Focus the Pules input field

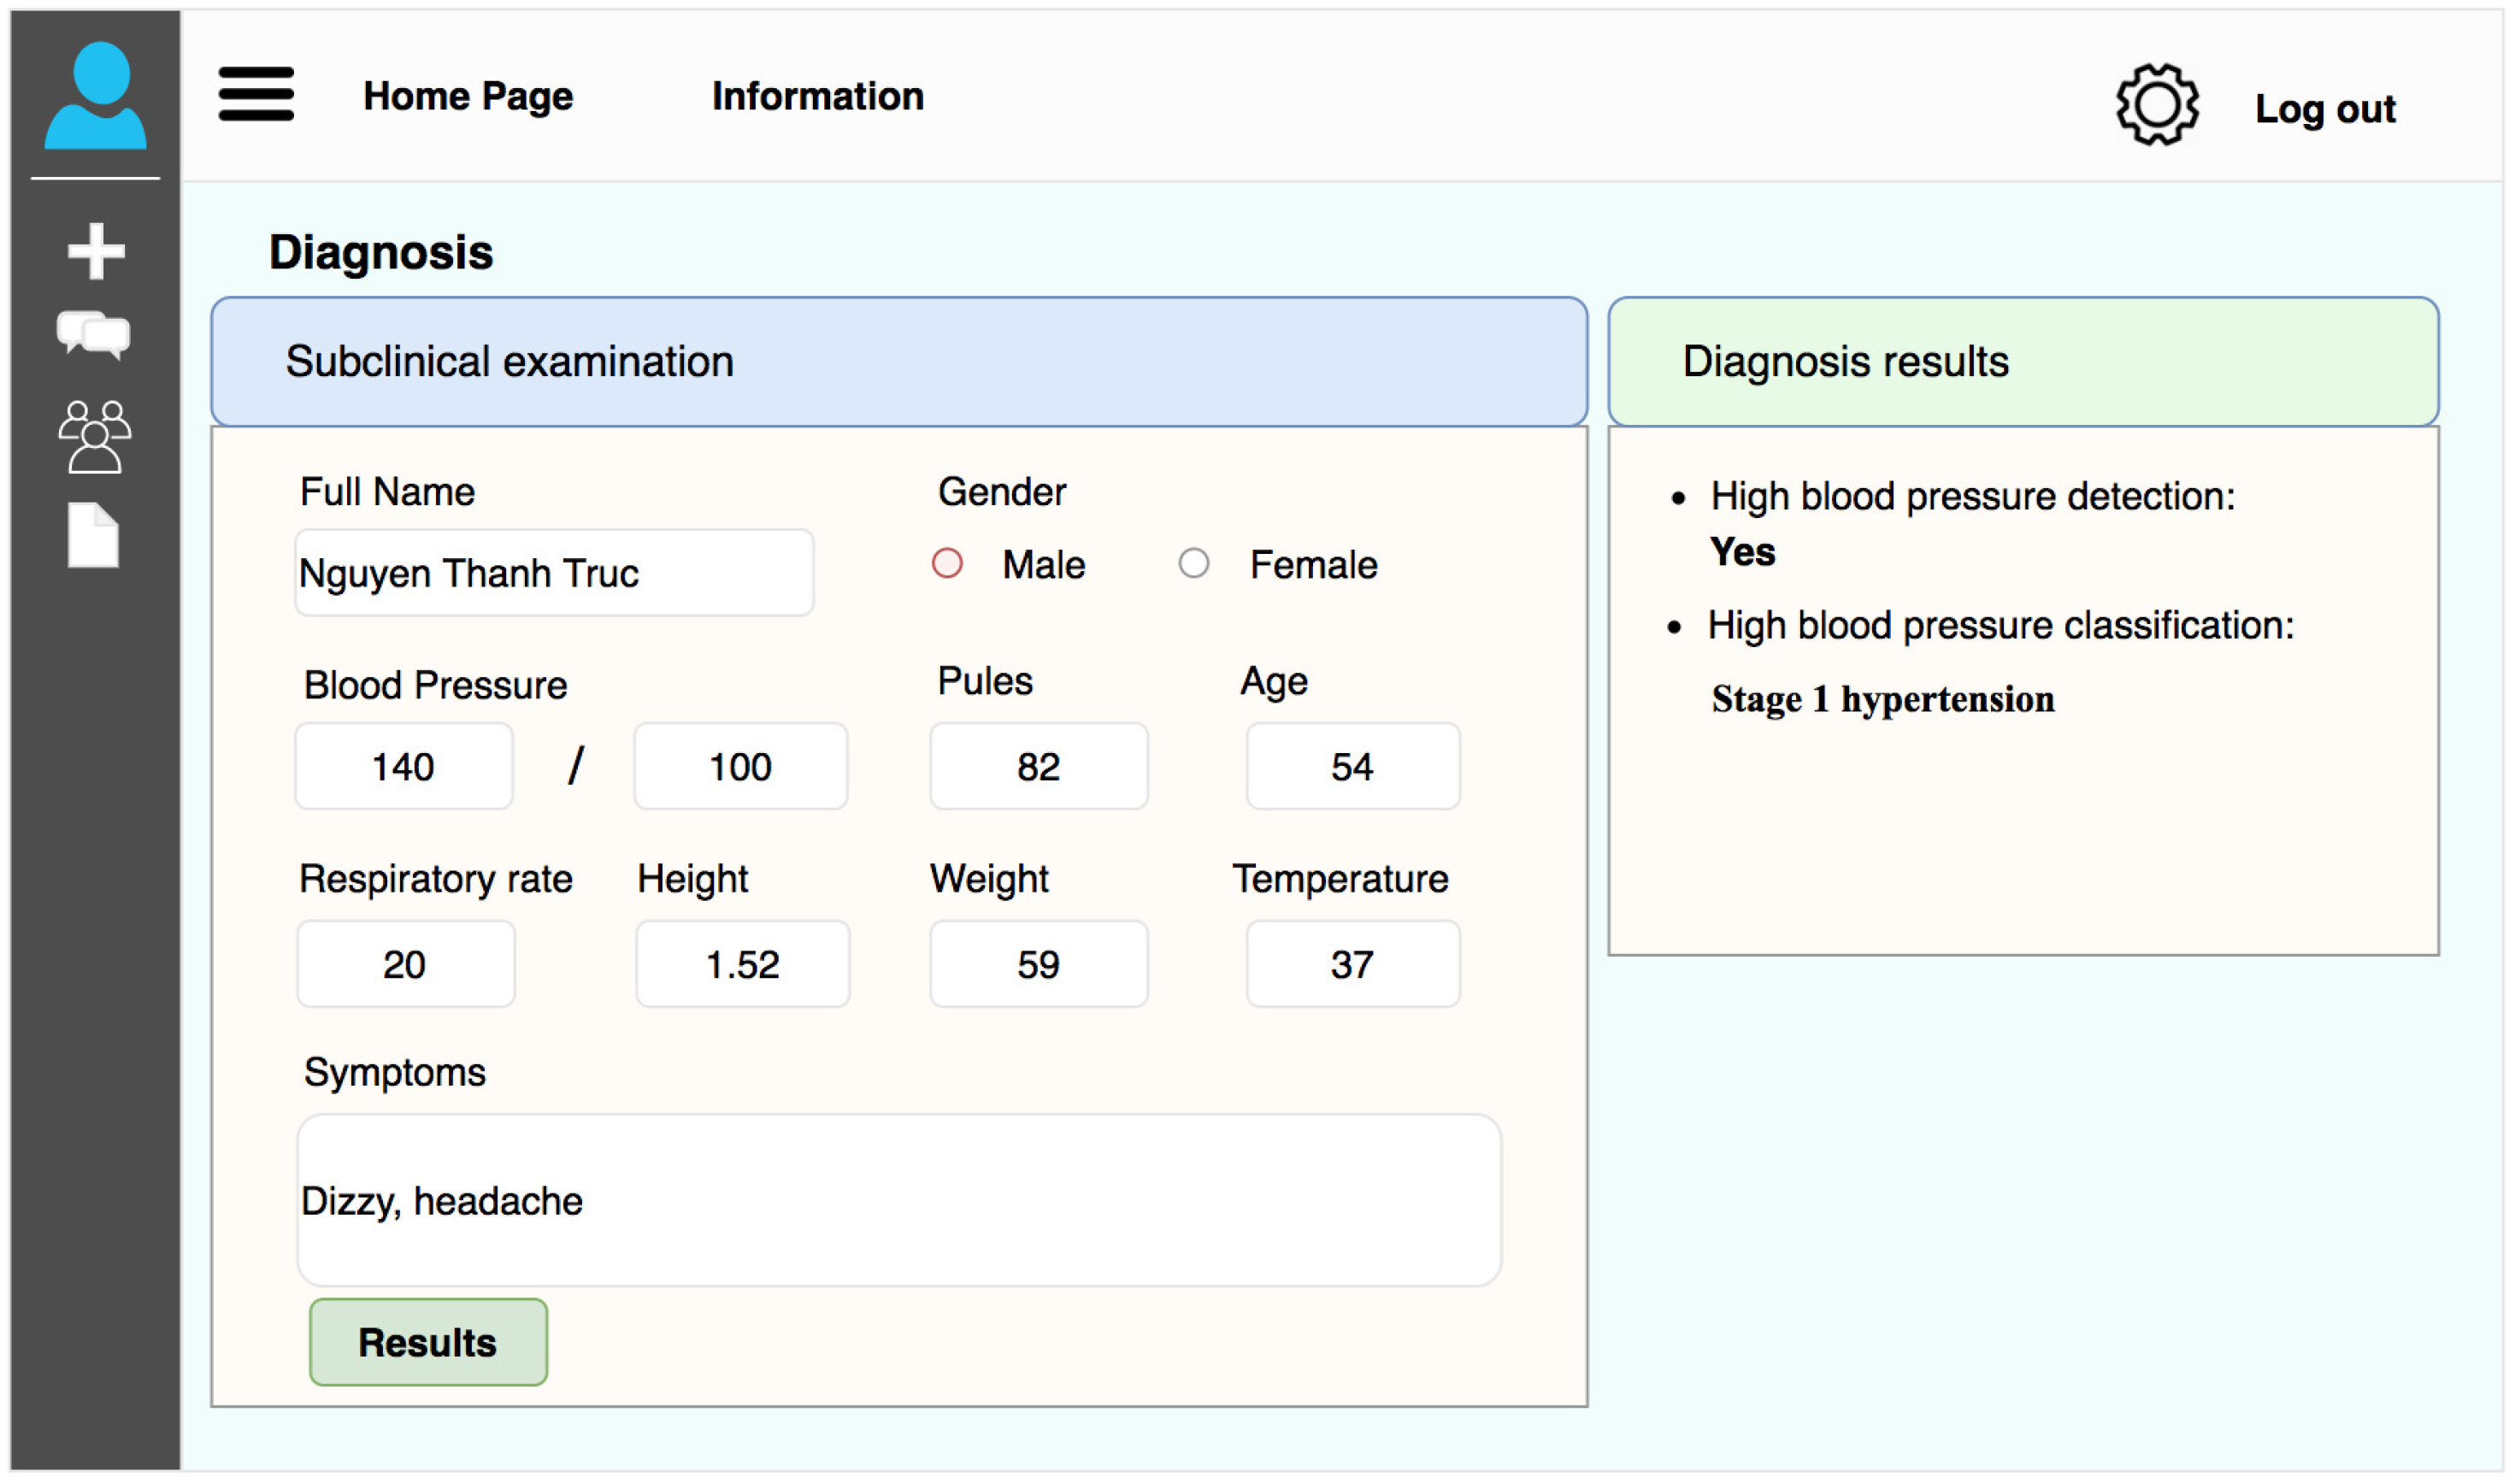pos(1040,768)
